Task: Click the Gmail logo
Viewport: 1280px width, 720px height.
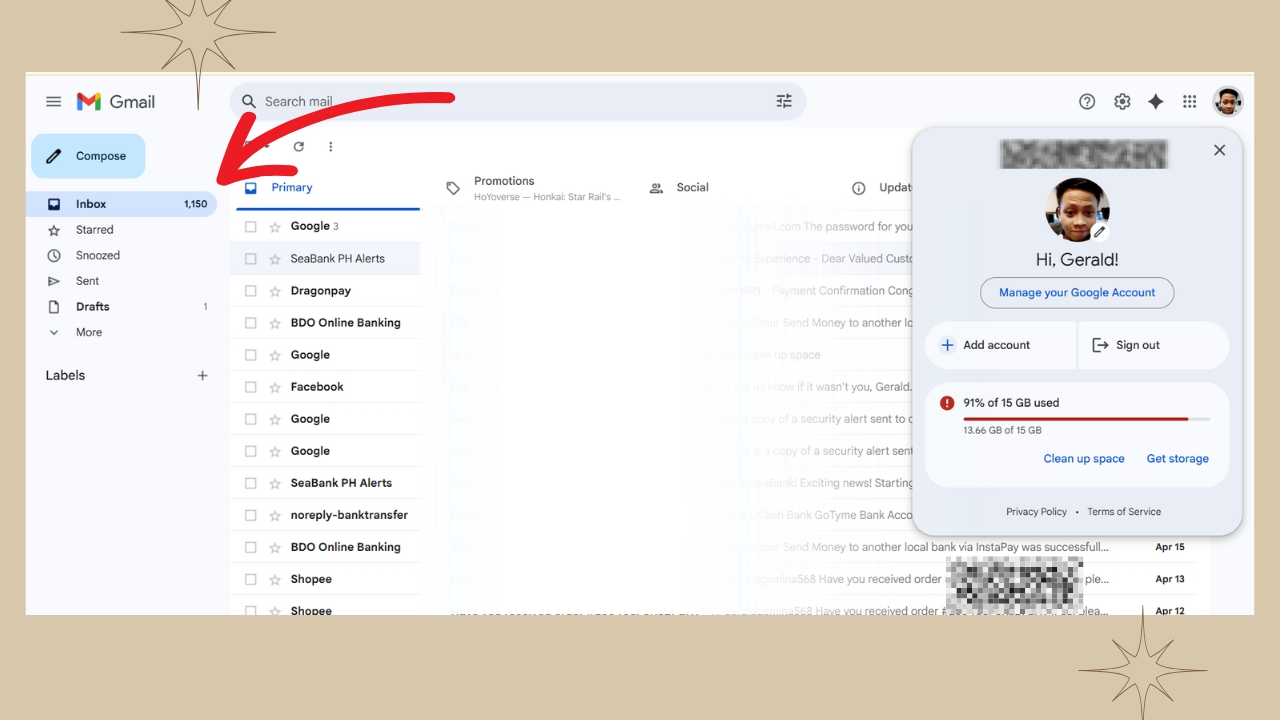Action: click(x=116, y=102)
